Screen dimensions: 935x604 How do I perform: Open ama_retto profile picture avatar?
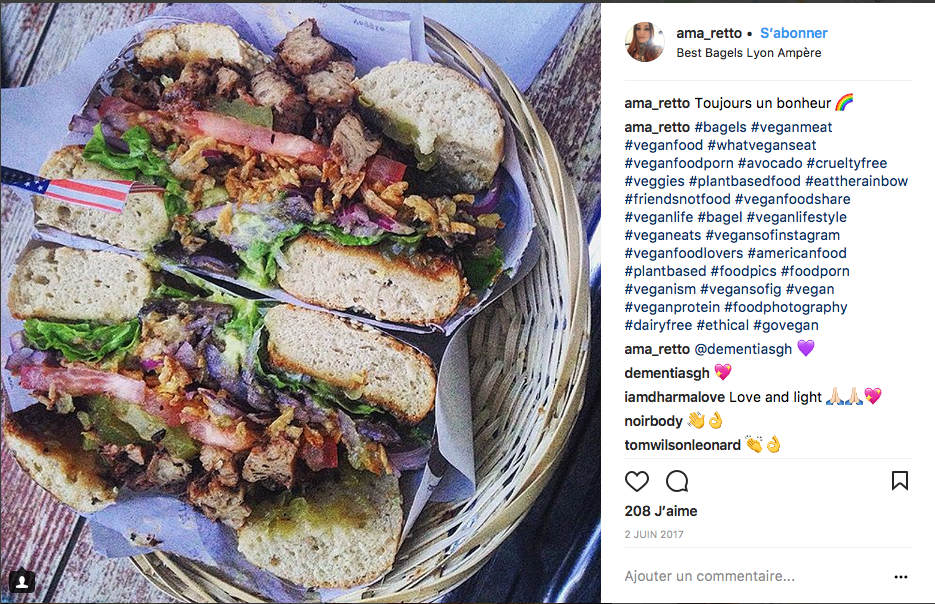(x=645, y=42)
